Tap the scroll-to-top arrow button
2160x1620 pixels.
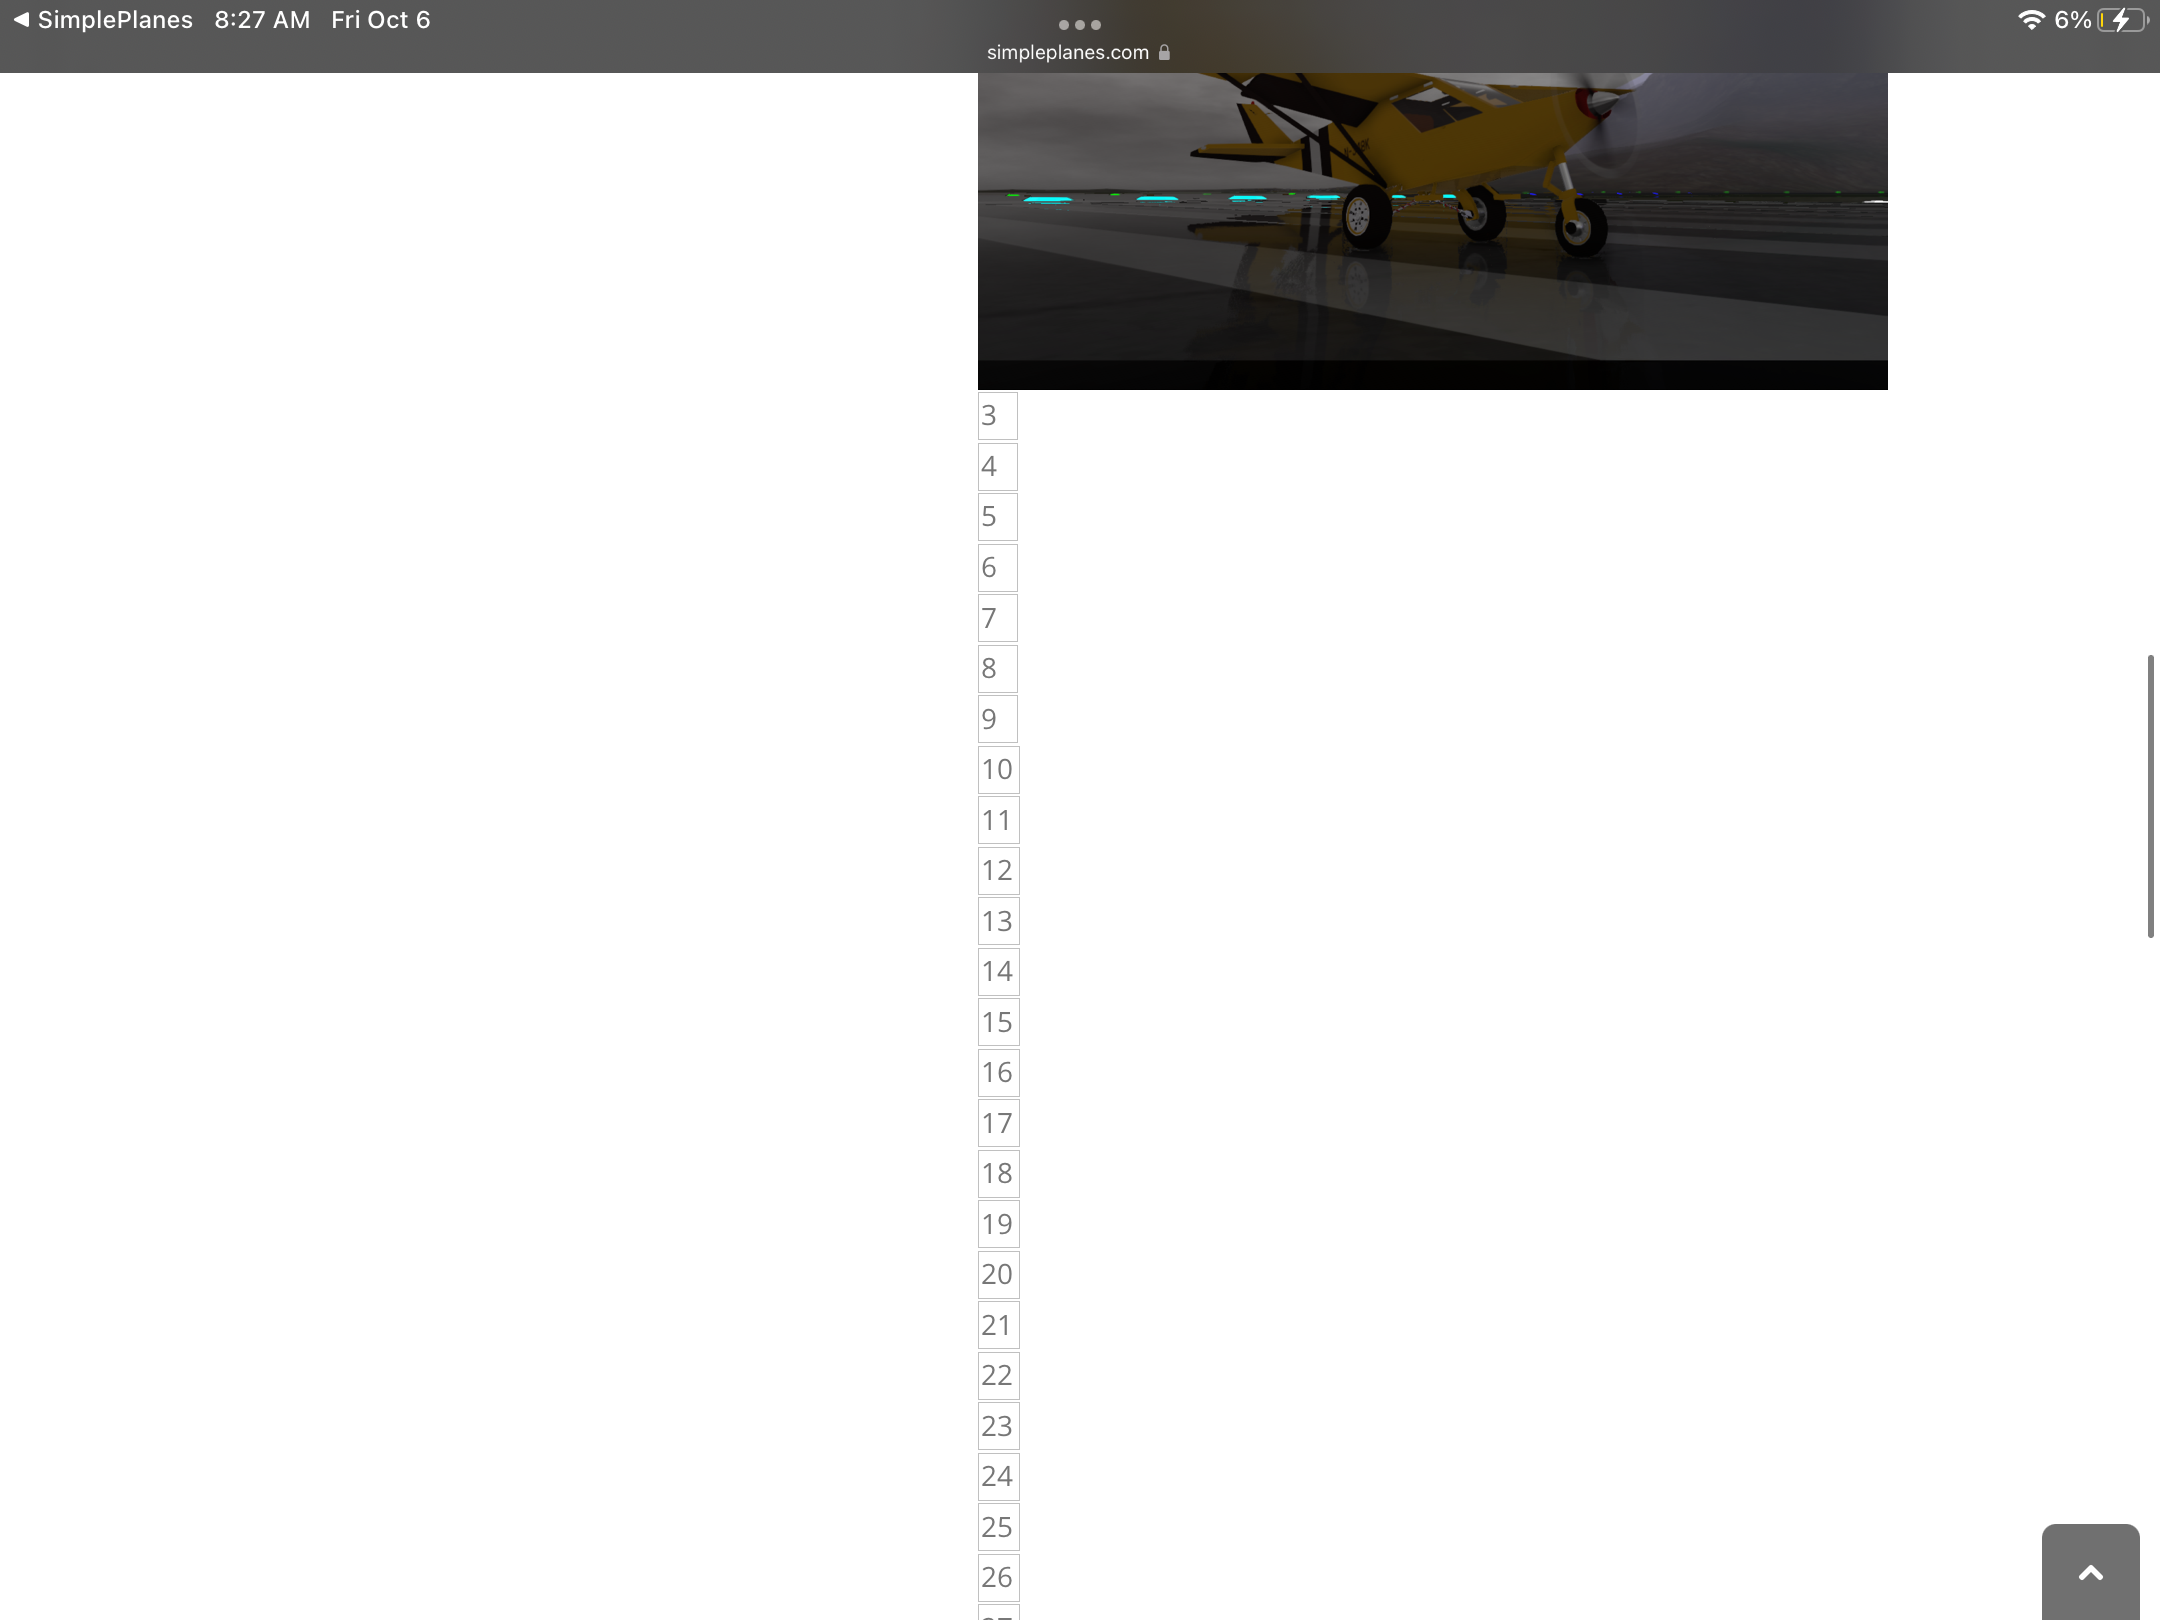point(2090,1573)
